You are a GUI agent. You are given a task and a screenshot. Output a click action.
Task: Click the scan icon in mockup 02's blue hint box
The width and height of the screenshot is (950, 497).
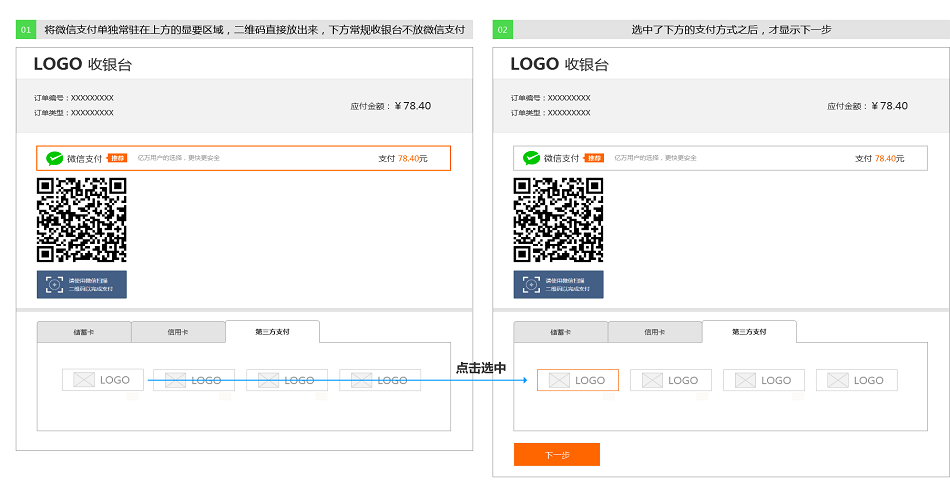(x=531, y=285)
